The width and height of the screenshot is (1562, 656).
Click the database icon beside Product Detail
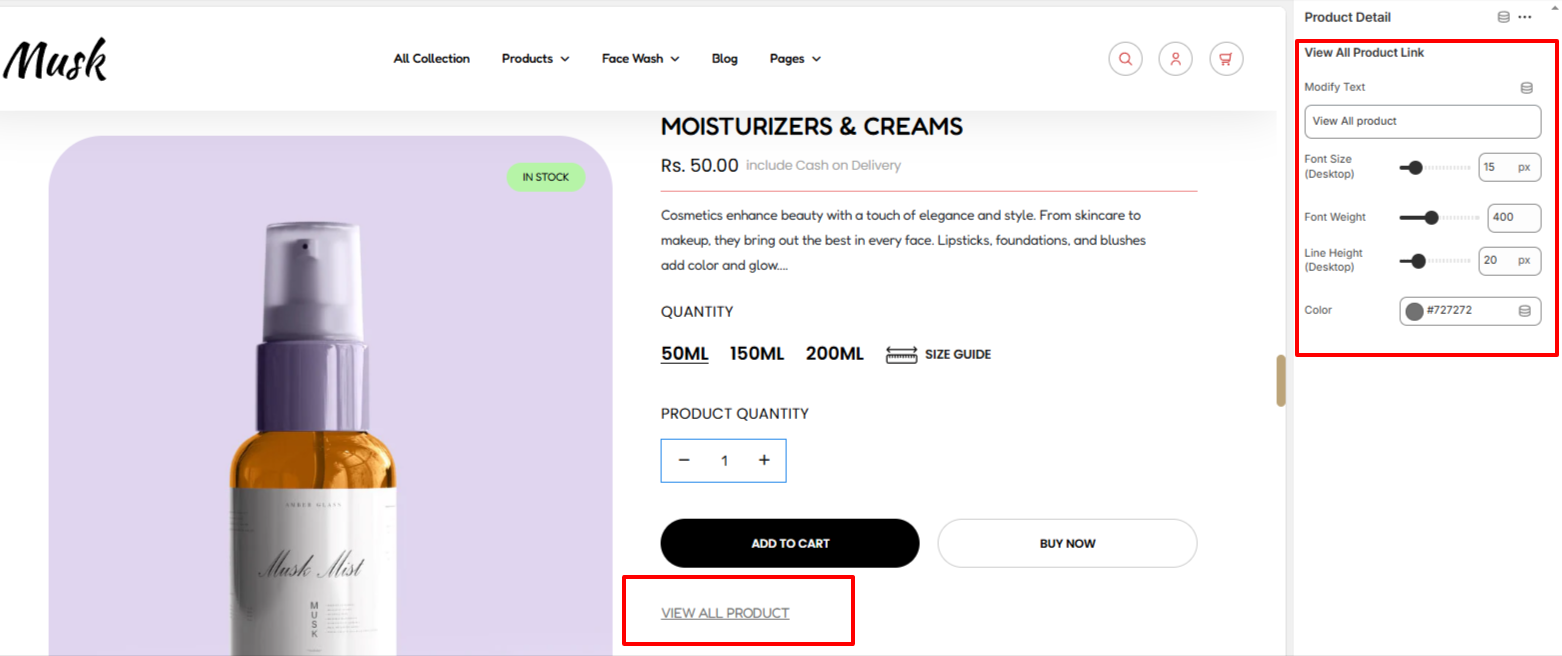coord(1502,17)
